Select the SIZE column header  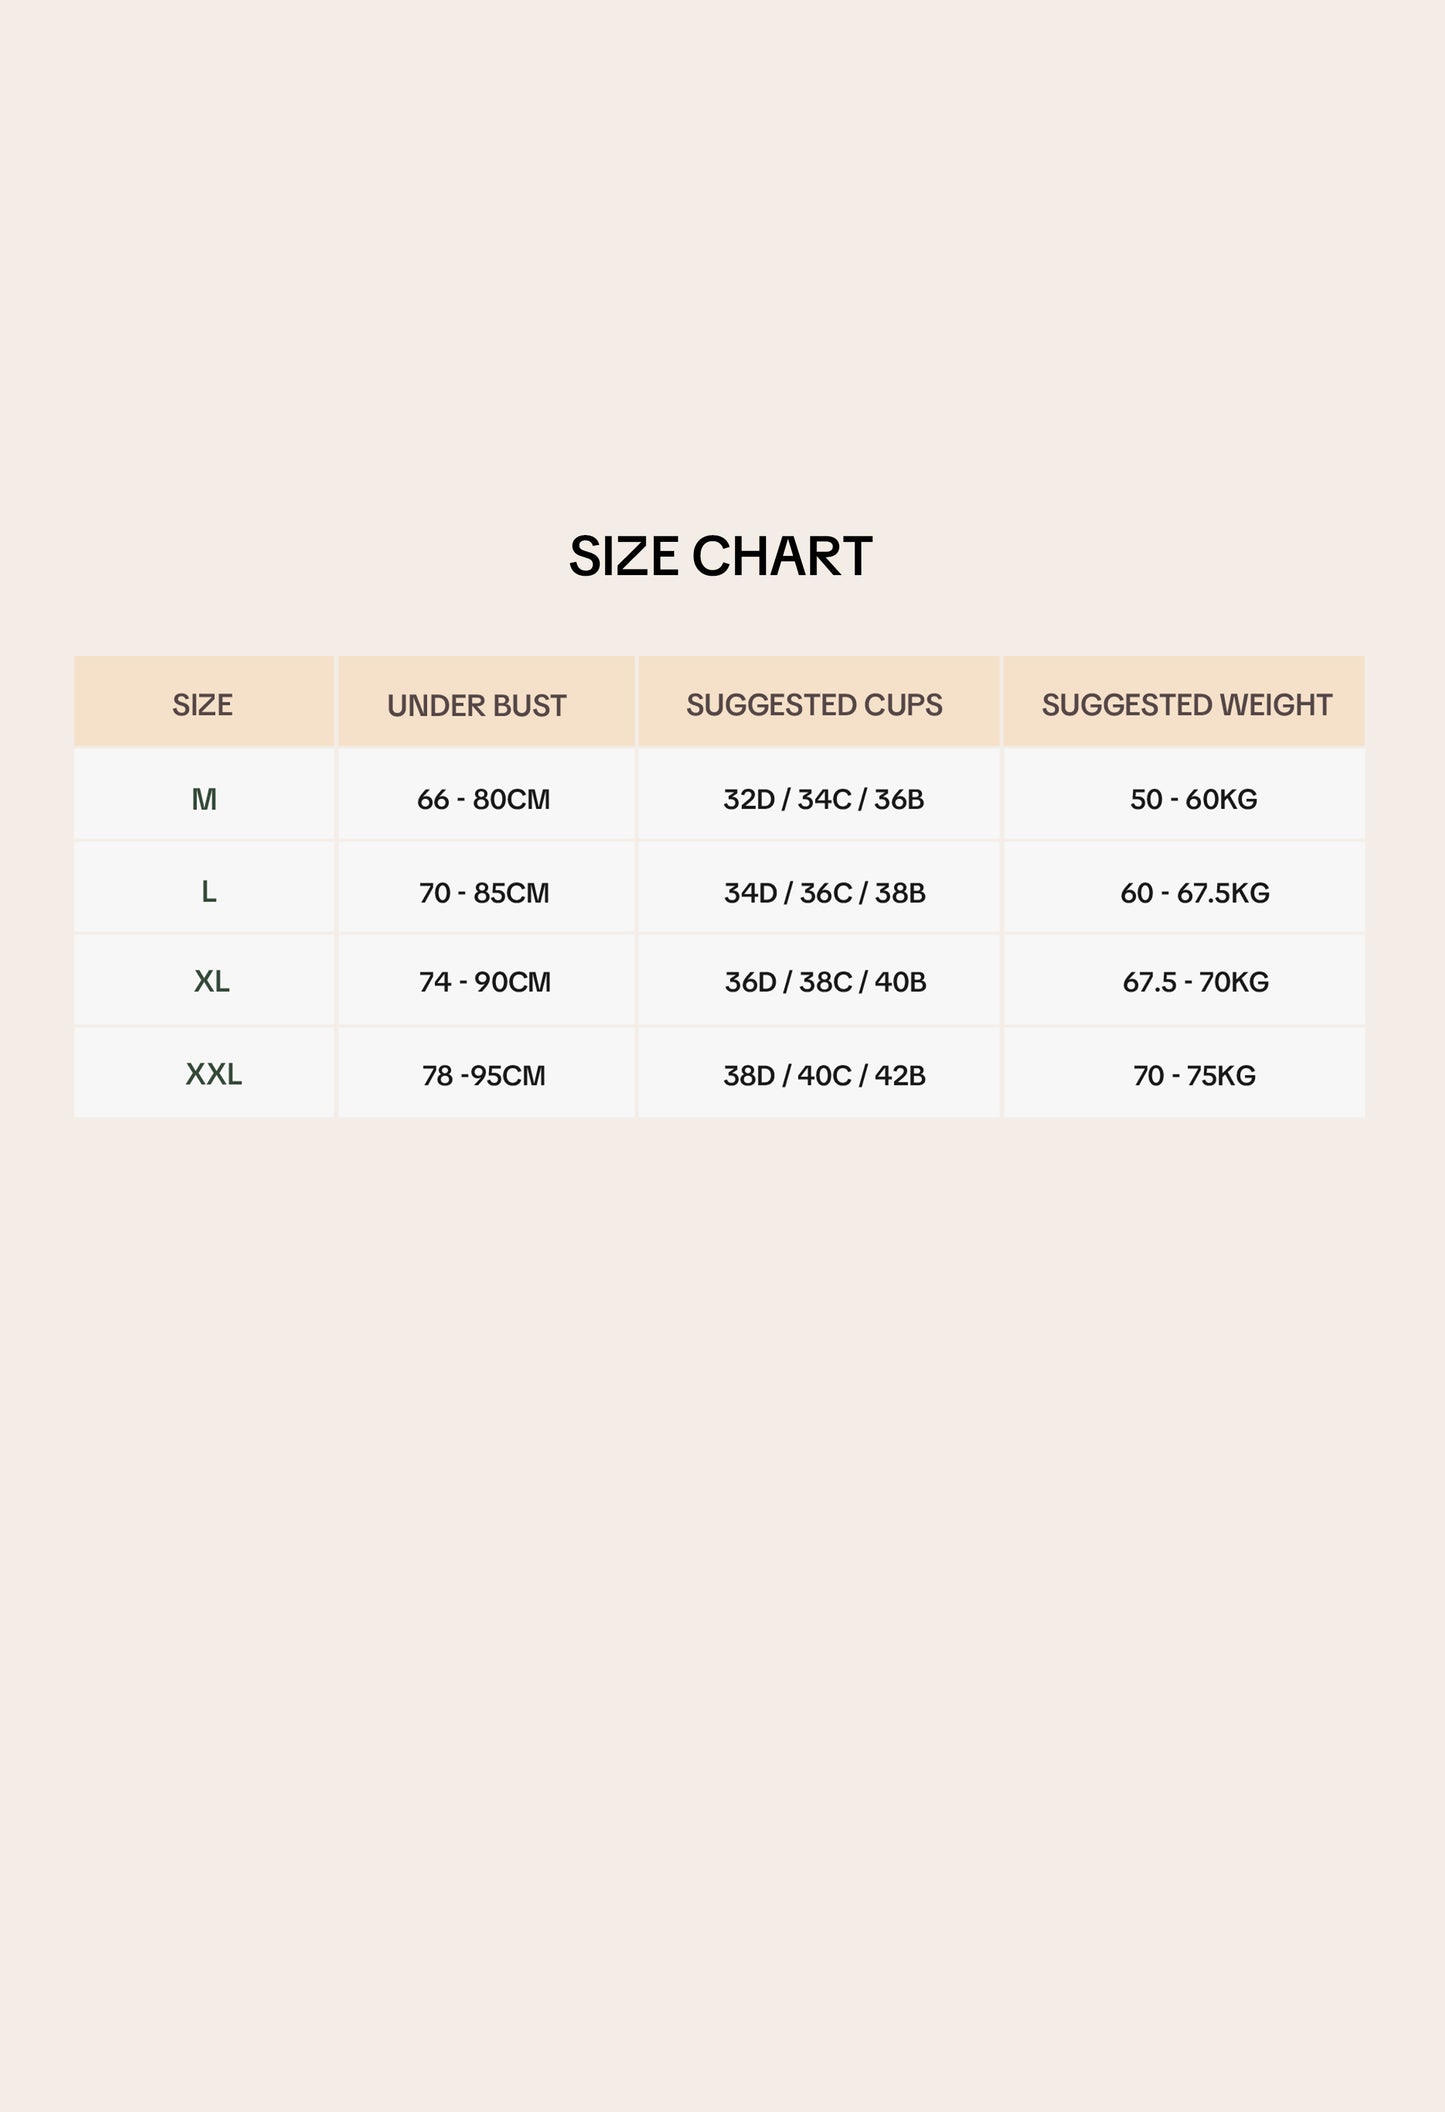tap(204, 702)
